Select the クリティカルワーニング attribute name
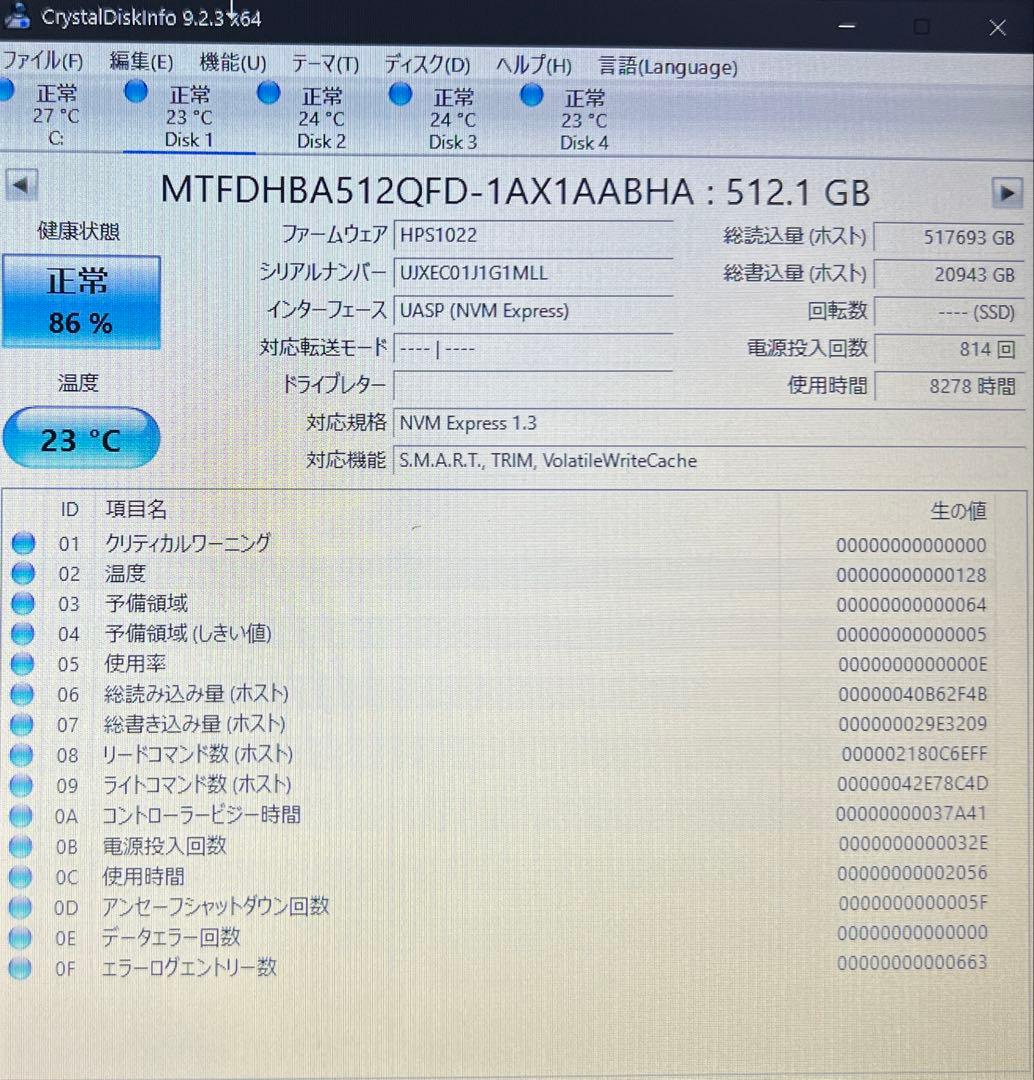1034x1080 pixels. click(187, 543)
